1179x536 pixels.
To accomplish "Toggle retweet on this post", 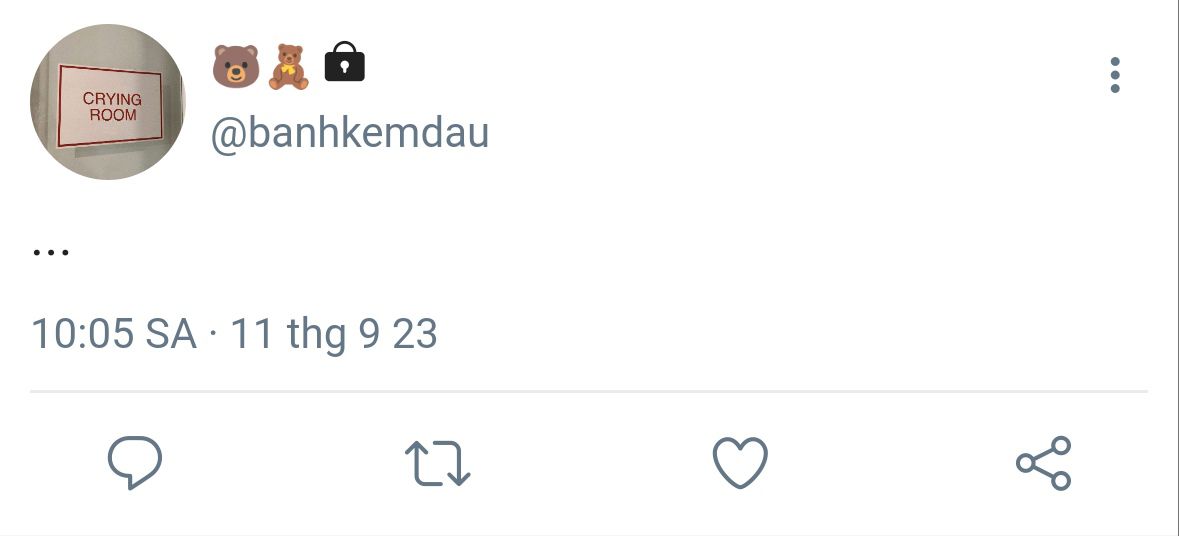I will (438, 462).
